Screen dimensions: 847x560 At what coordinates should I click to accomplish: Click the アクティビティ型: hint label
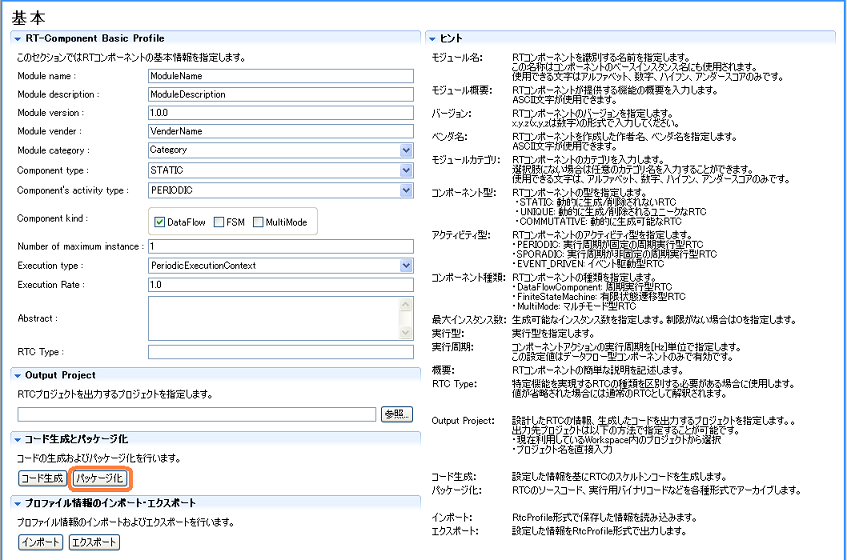(x=460, y=235)
